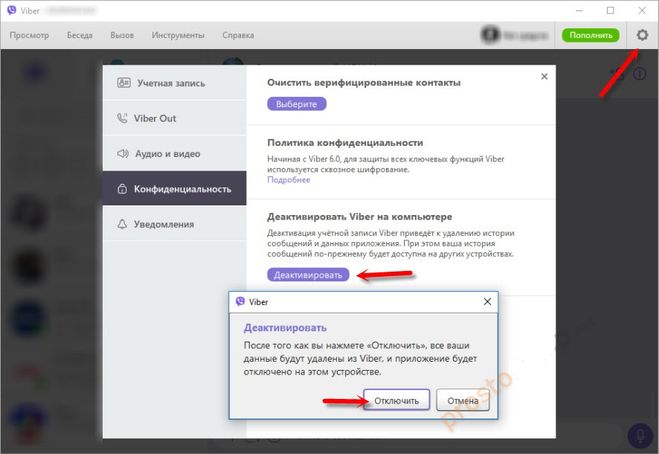
Task: Open the settings gear in Viber toolbar
Action: pyautogui.click(x=642, y=35)
